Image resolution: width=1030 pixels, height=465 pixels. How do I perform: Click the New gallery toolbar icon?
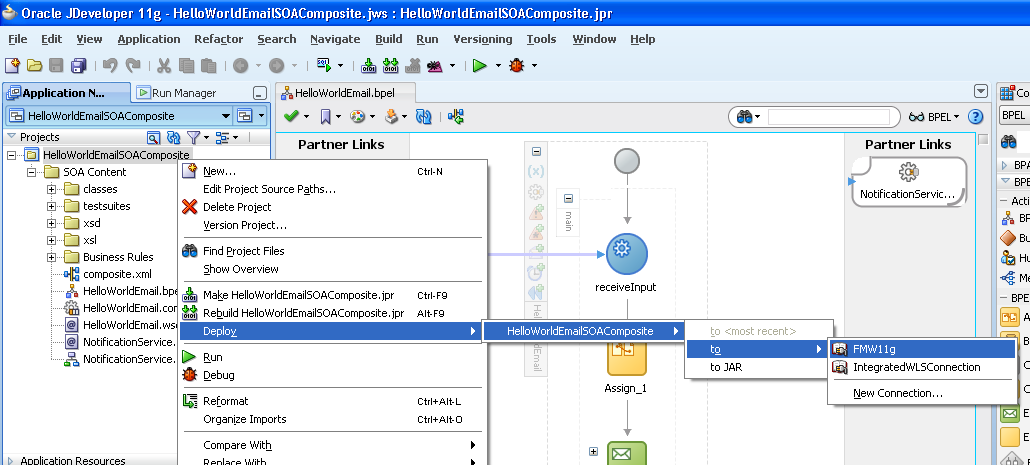[x=13, y=66]
